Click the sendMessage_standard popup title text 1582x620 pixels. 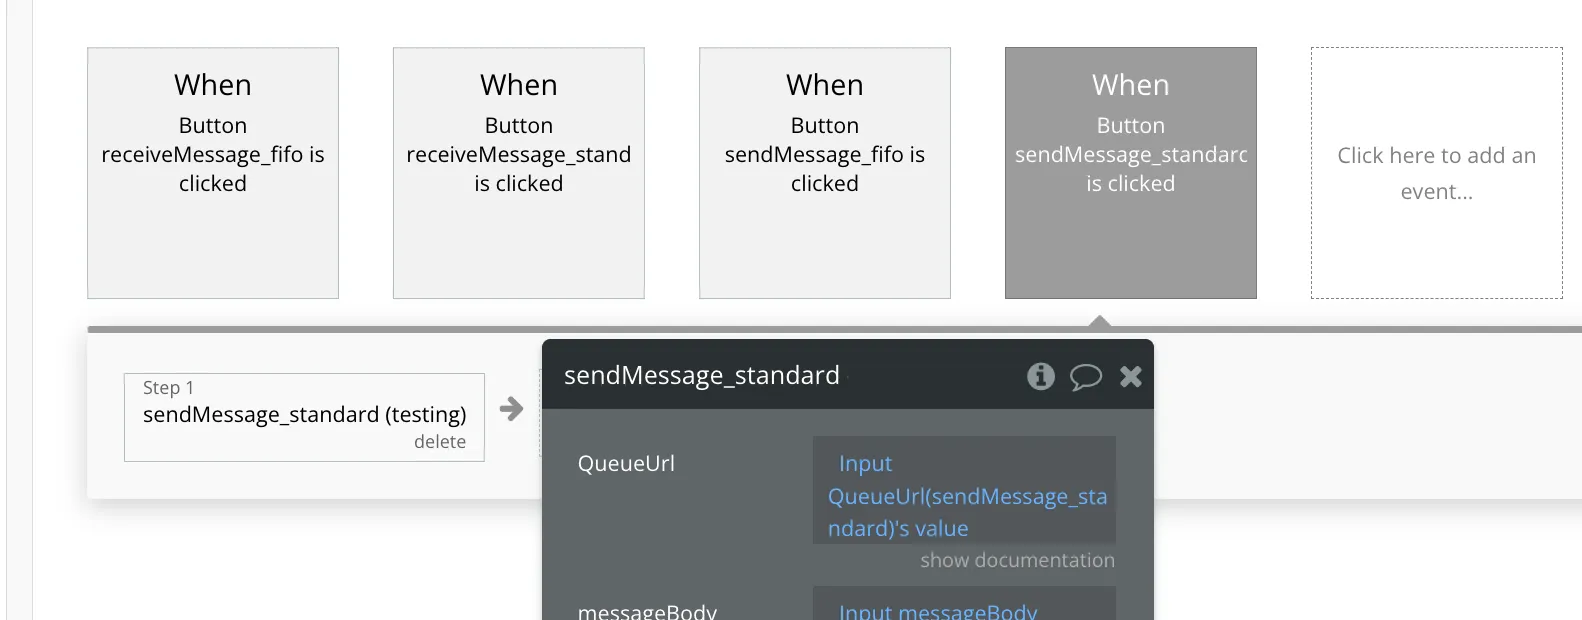click(x=702, y=375)
